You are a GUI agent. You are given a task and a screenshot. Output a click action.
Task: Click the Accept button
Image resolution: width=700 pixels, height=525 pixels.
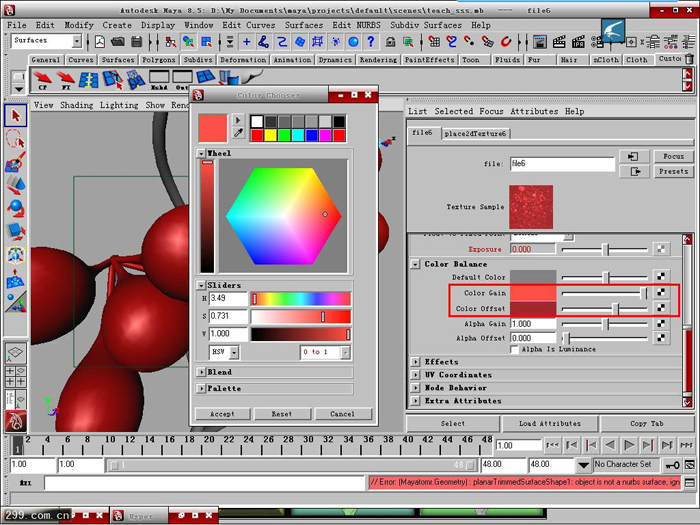coord(222,414)
